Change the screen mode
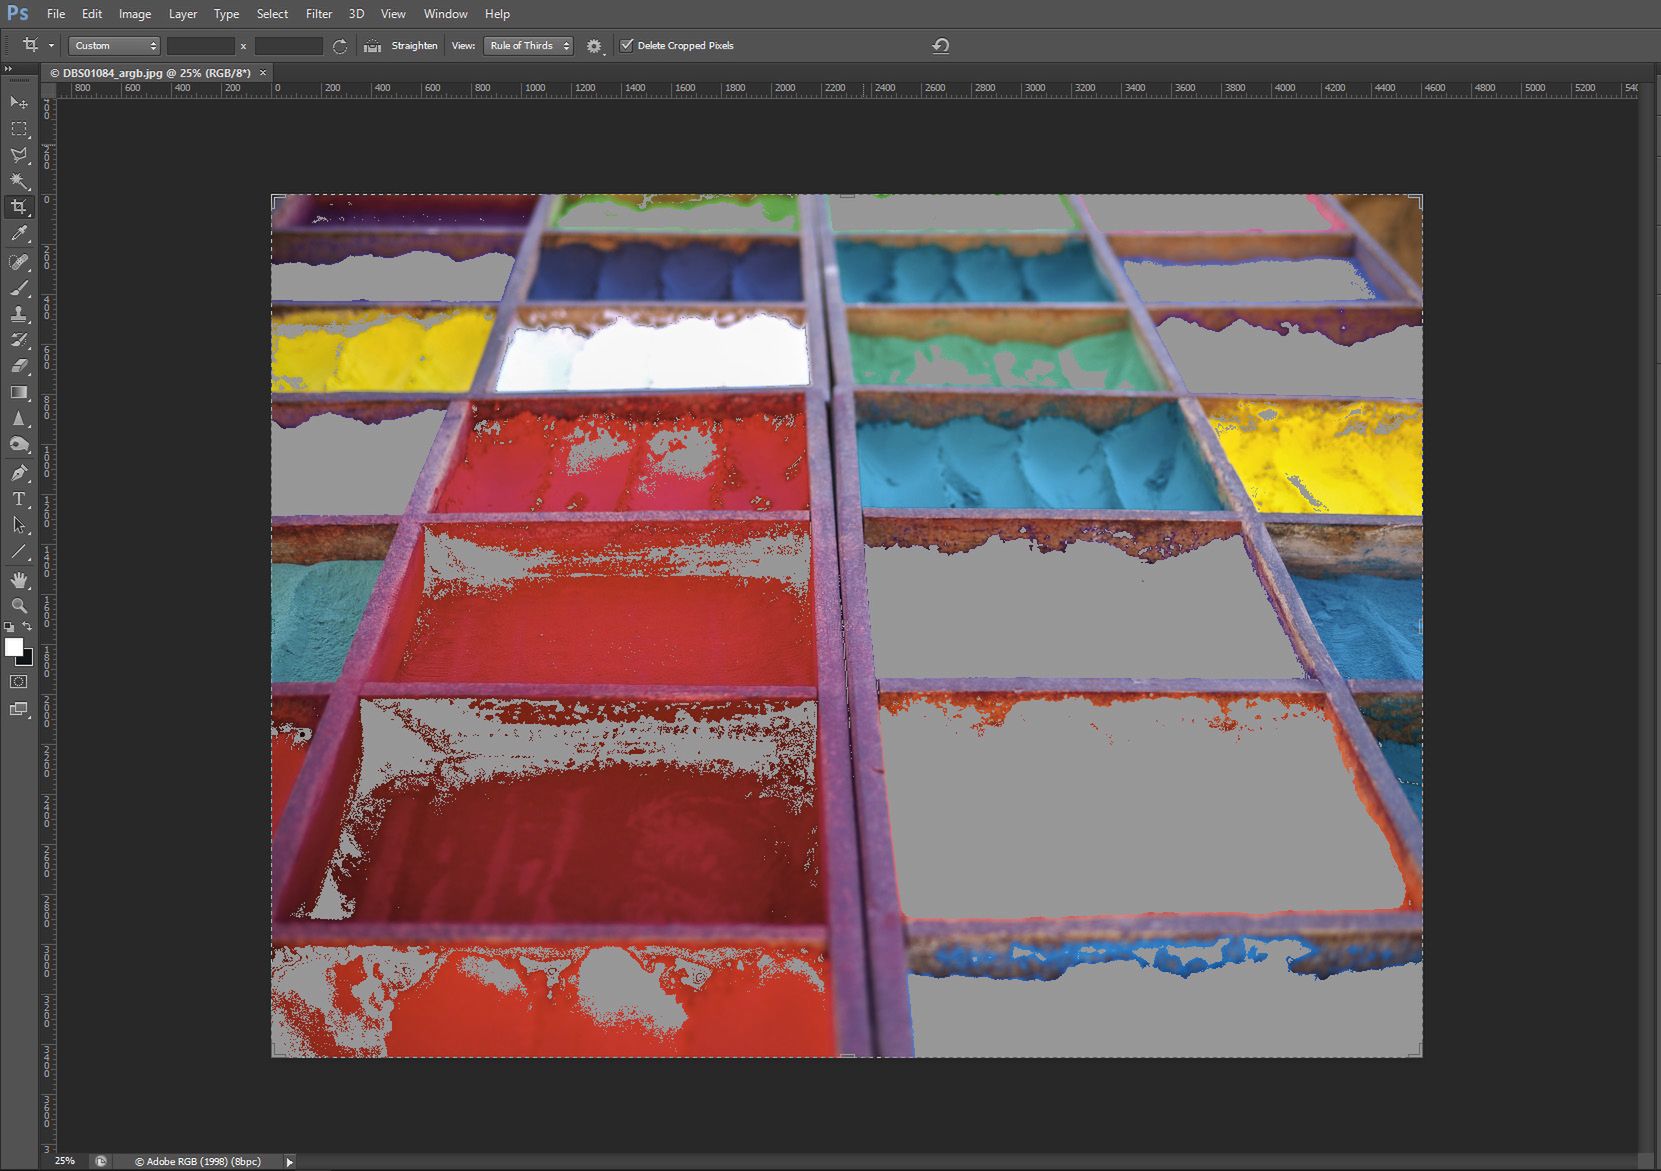Viewport: 1661px width, 1171px height. point(19,709)
